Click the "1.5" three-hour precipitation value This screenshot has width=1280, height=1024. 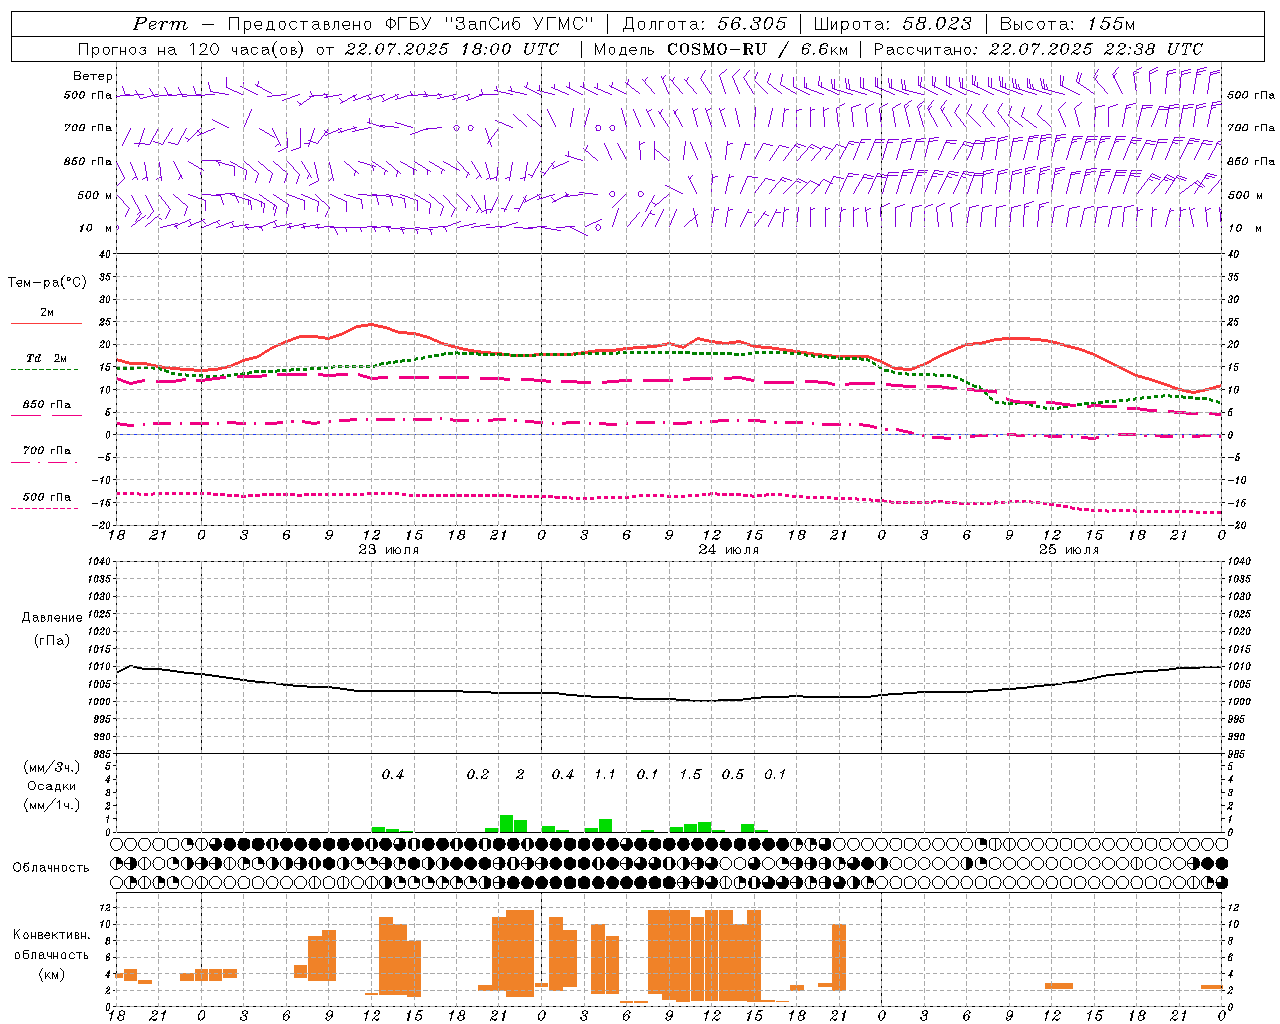[690, 775]
